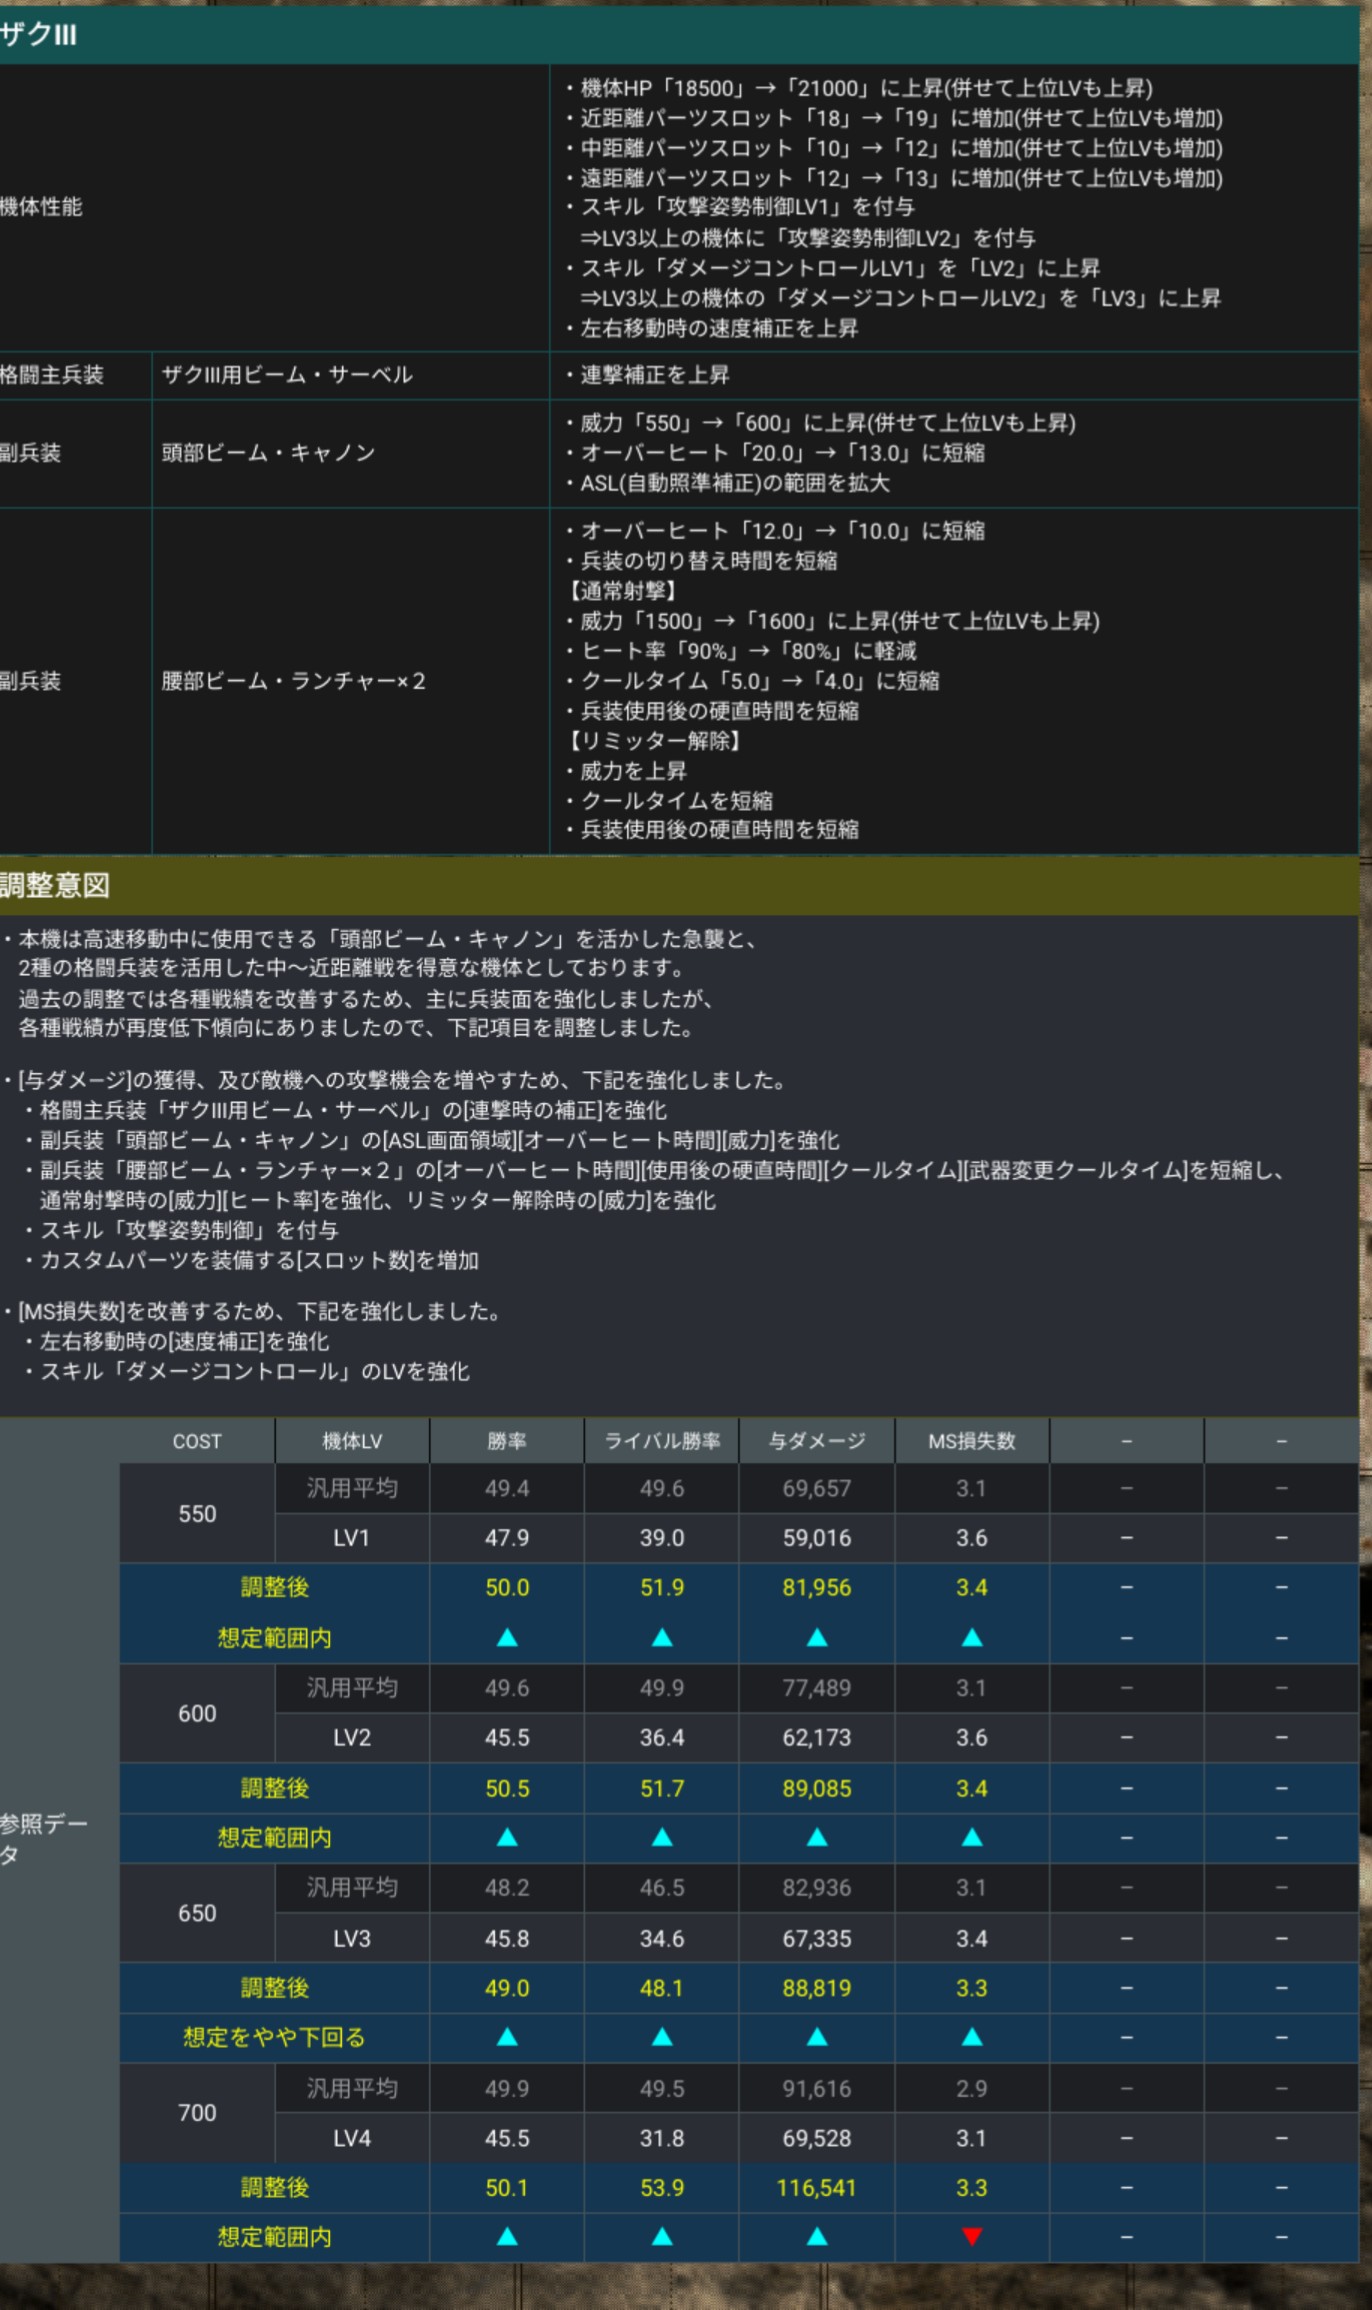Click the cyan up triangle below 116,541
This screenshot has width=1372, height=2310.
pos(817,2237)
